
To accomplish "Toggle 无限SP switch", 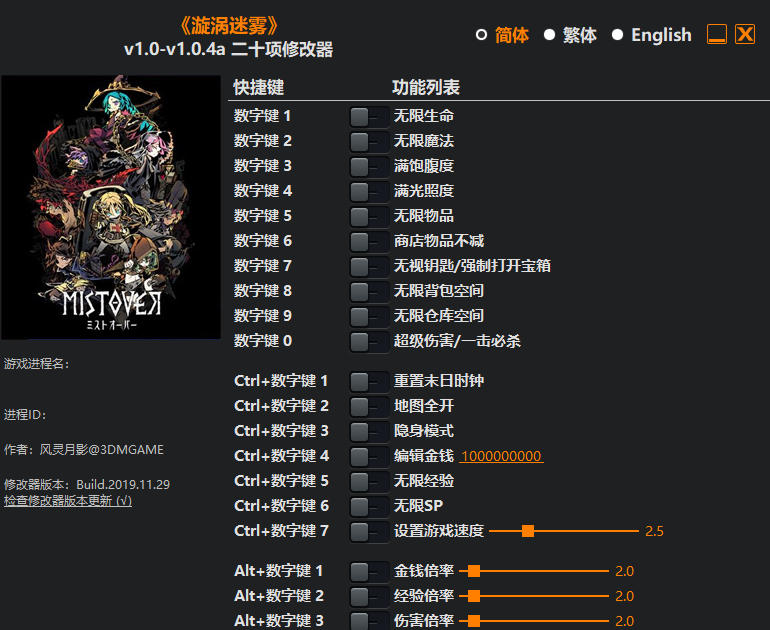I will [x=369, y=507].
